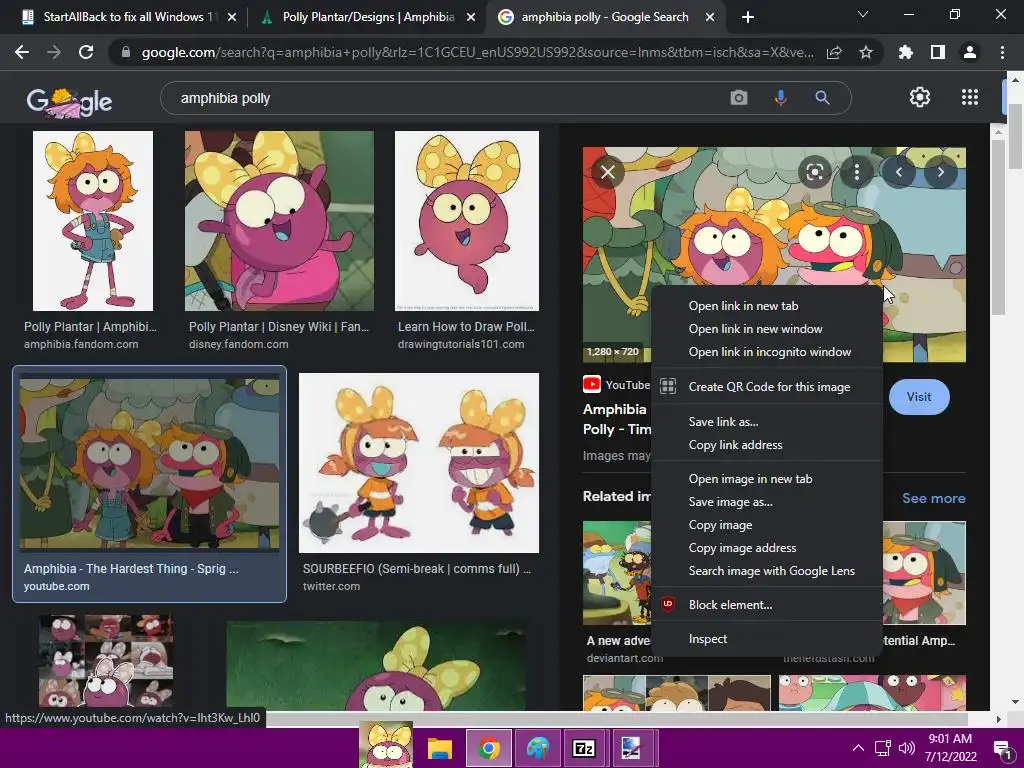Click the horizontal scrollbar right arrow
The image size is (1024, 768).
998,719
